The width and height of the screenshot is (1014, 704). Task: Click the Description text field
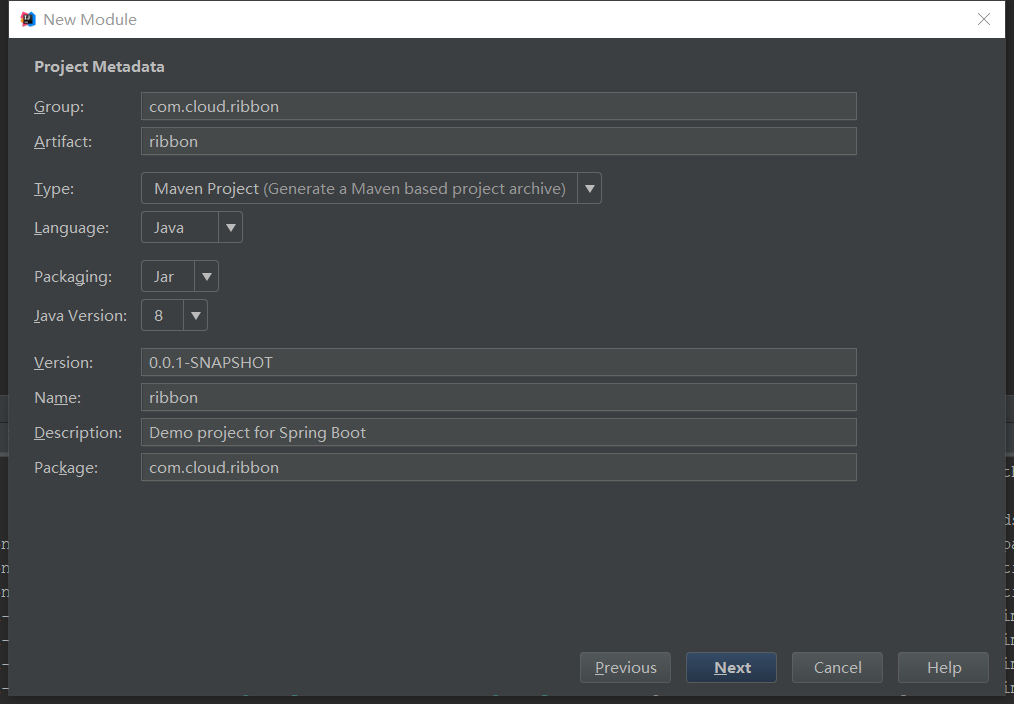[499, 432]
